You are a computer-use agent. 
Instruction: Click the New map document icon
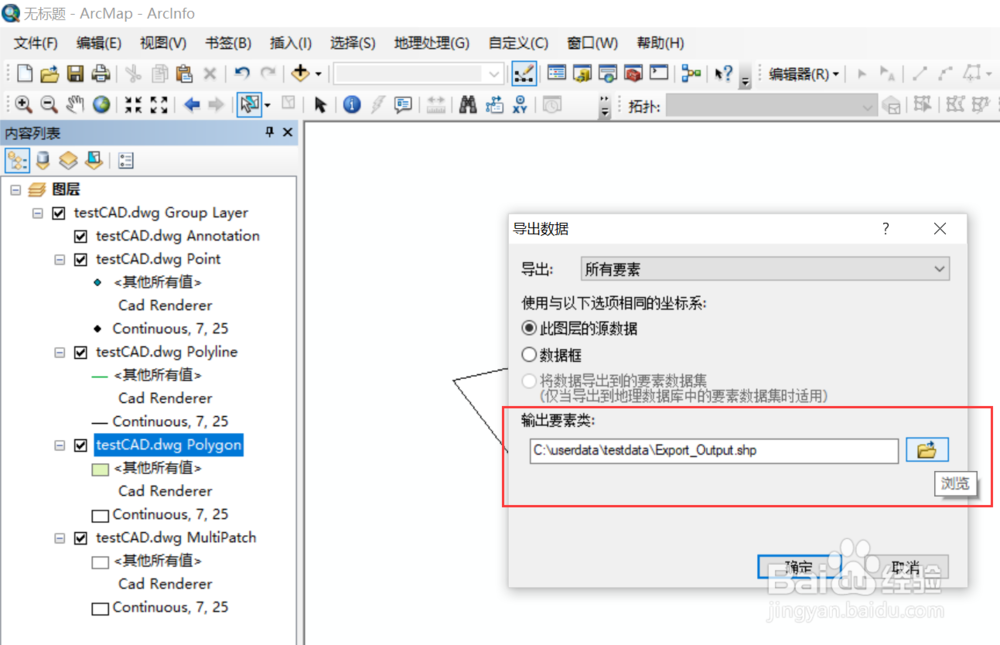[24, 73]
